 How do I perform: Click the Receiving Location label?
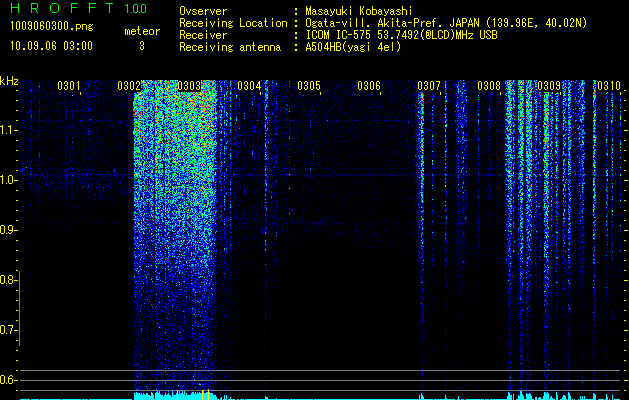233,24
